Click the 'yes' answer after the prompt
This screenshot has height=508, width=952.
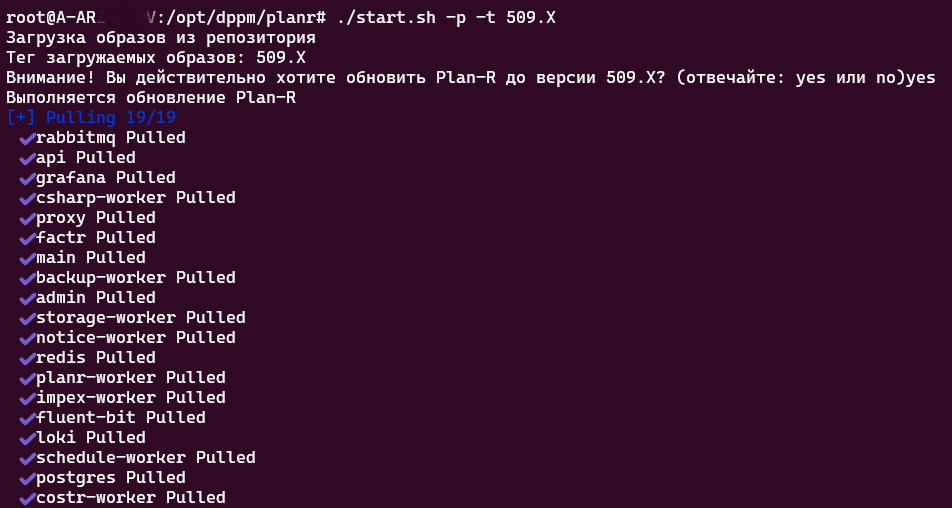920,78
